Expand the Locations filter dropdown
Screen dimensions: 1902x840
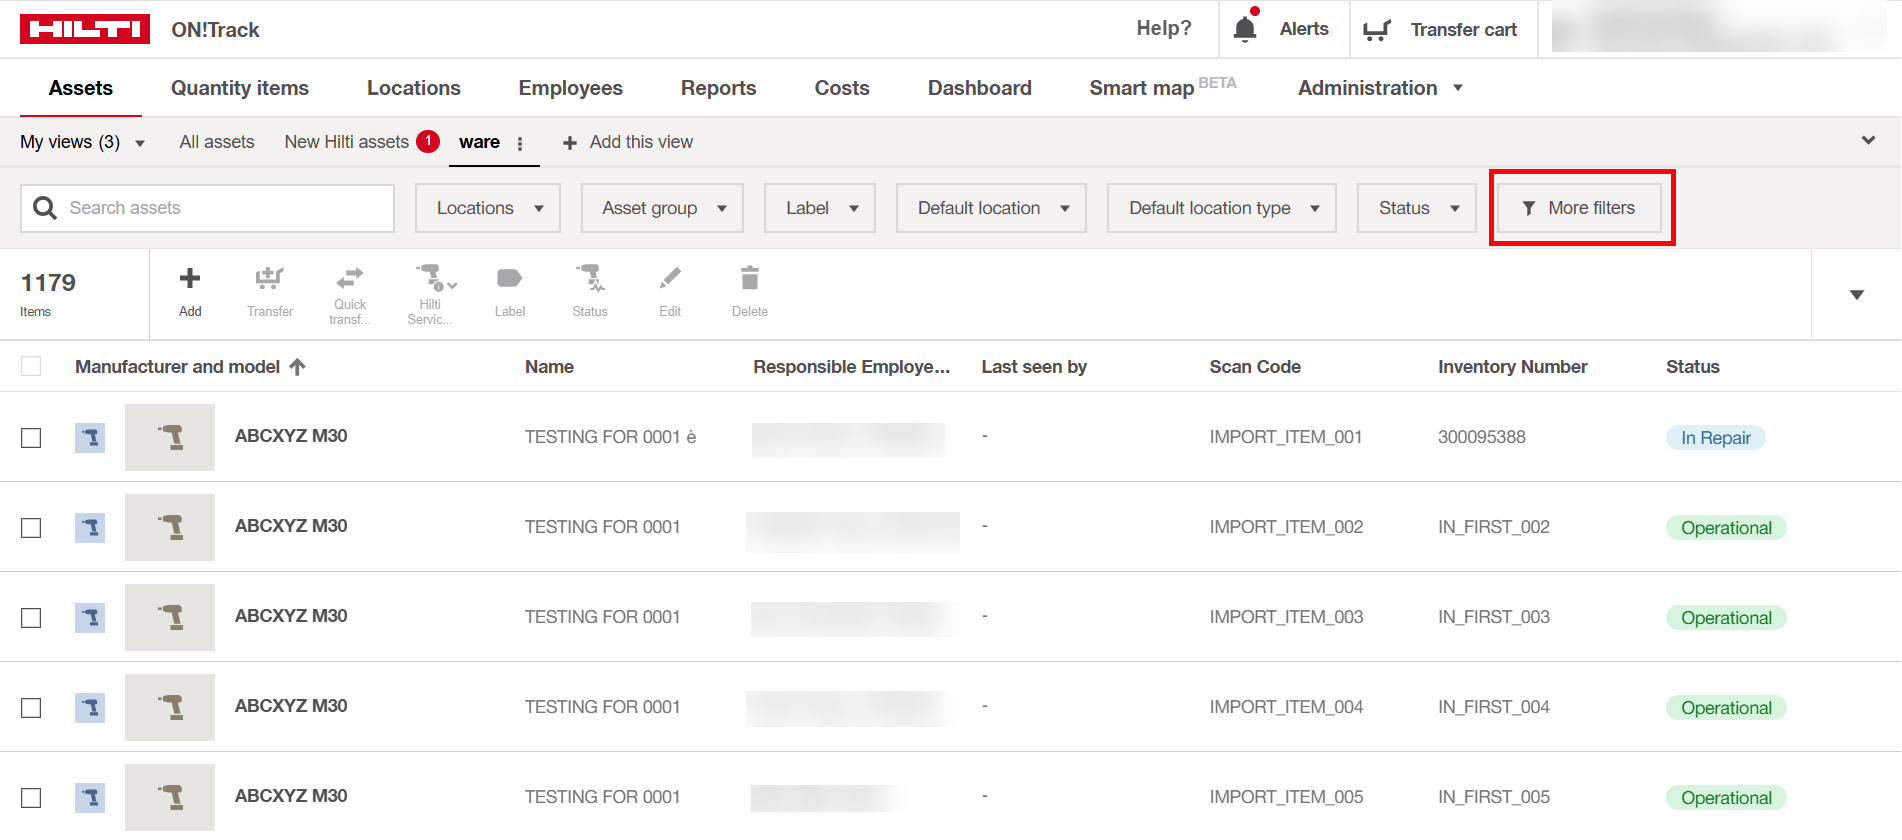(x=488, y=208)
